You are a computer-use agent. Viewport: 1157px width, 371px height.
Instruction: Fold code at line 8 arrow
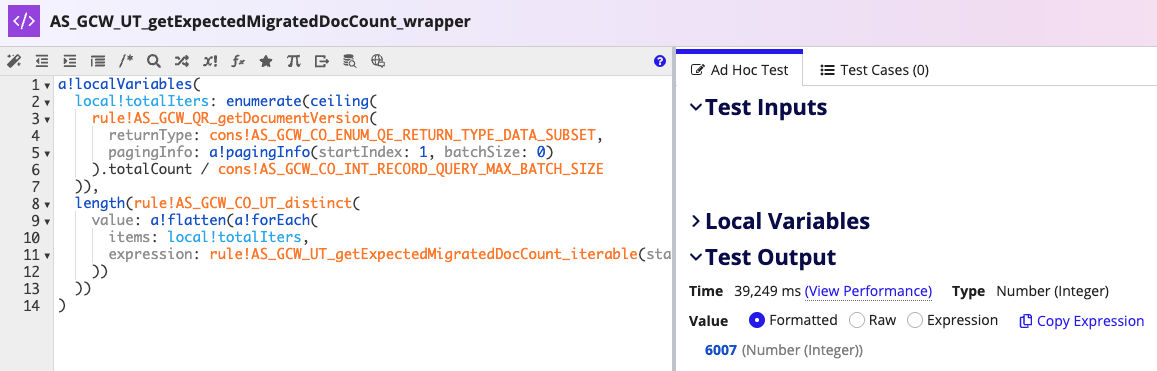tap(48, 204)
